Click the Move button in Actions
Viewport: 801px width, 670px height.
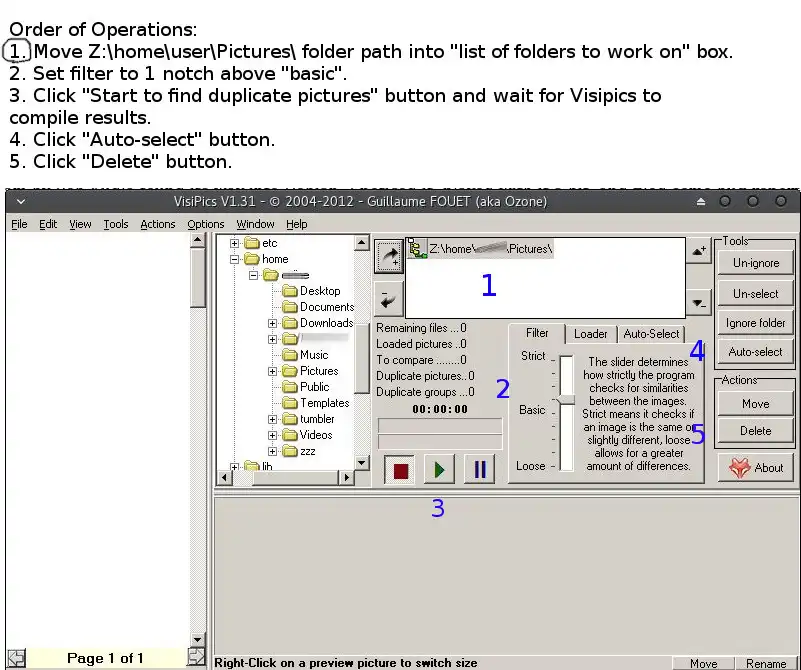pyautogui.click(x=756, y=404)
